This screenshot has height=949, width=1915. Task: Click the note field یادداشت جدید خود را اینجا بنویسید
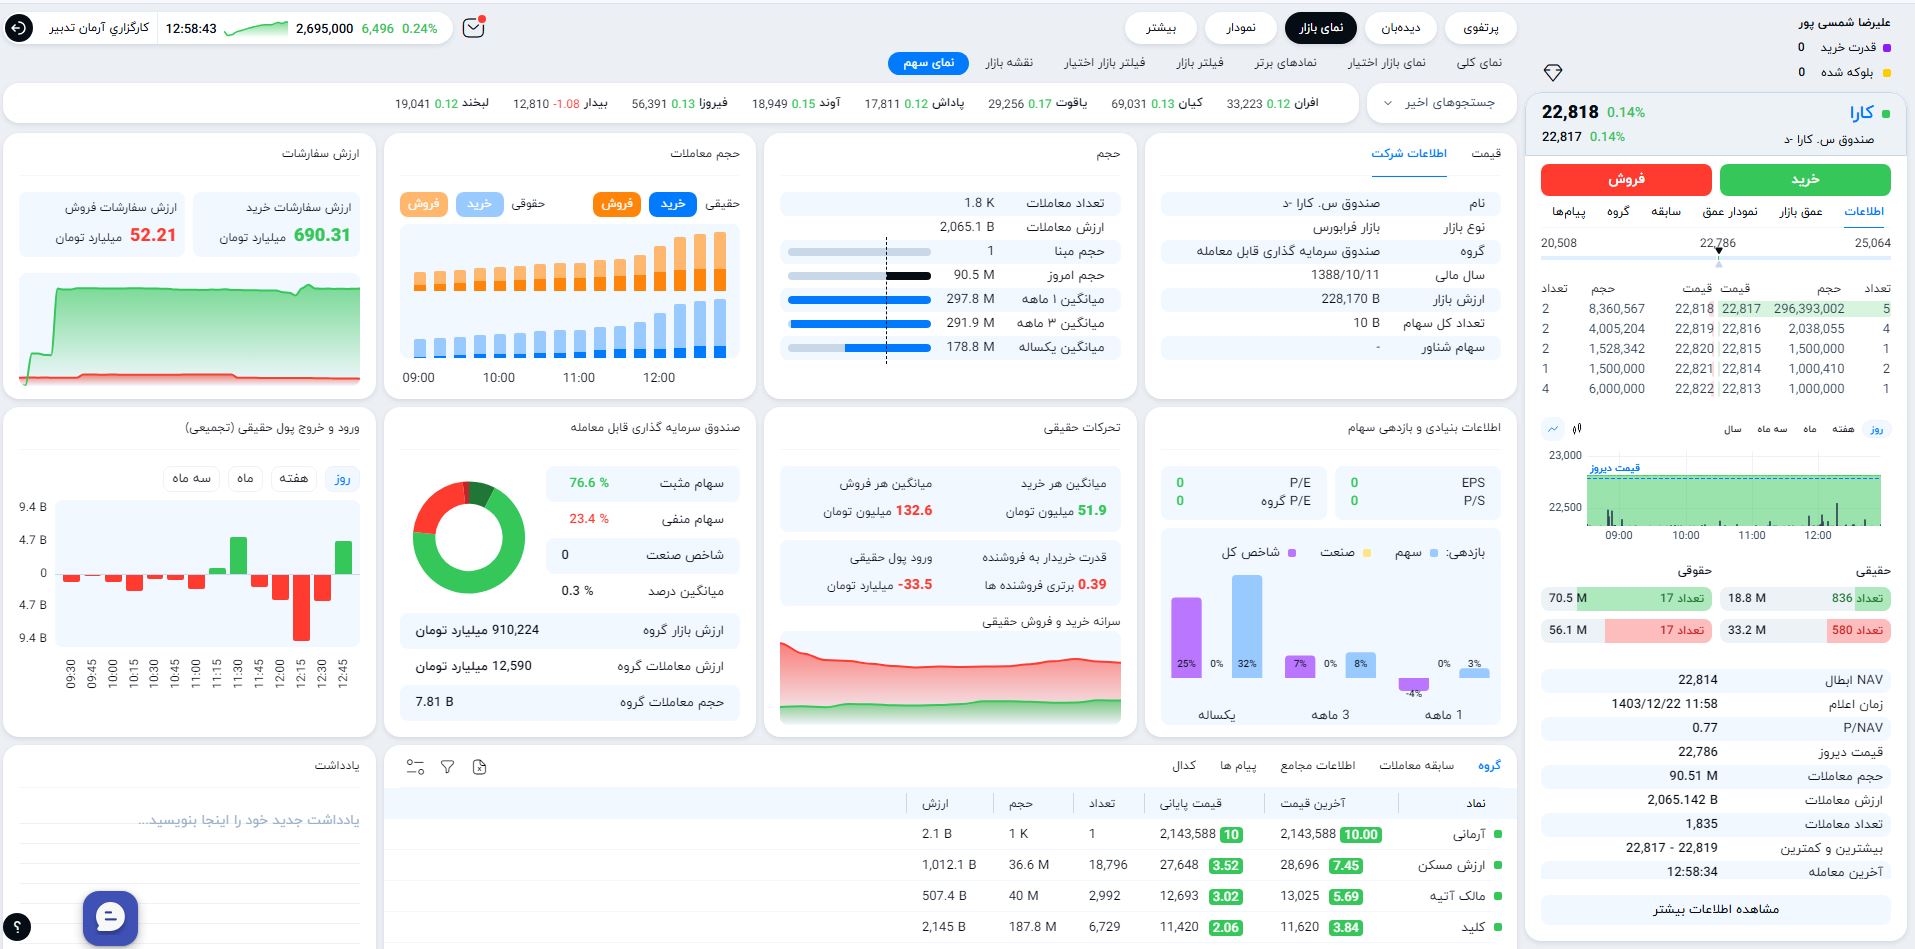(249, 820)
